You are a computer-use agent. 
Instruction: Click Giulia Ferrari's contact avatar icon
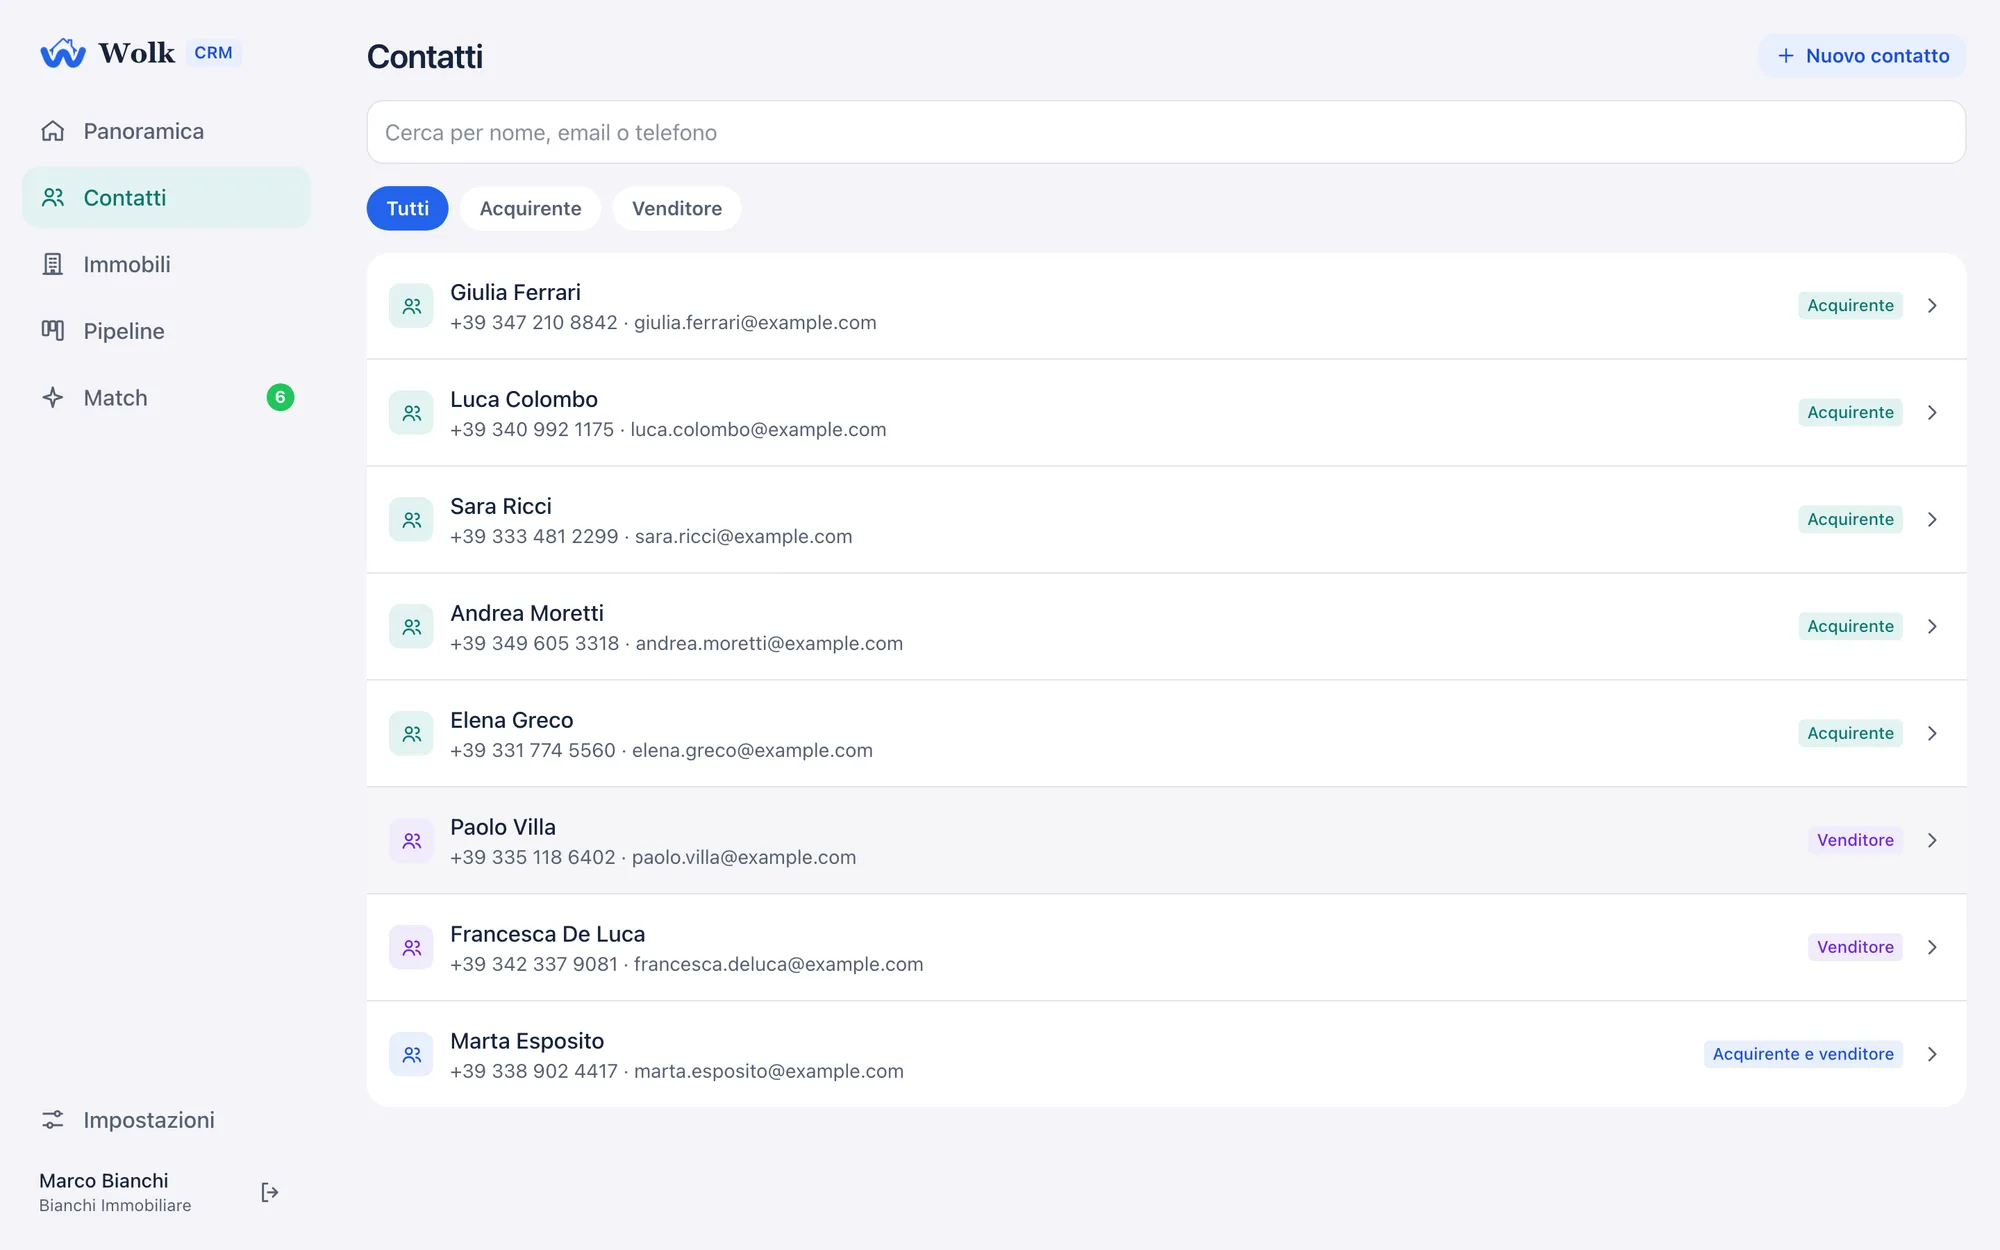click(x=411, y=306)
